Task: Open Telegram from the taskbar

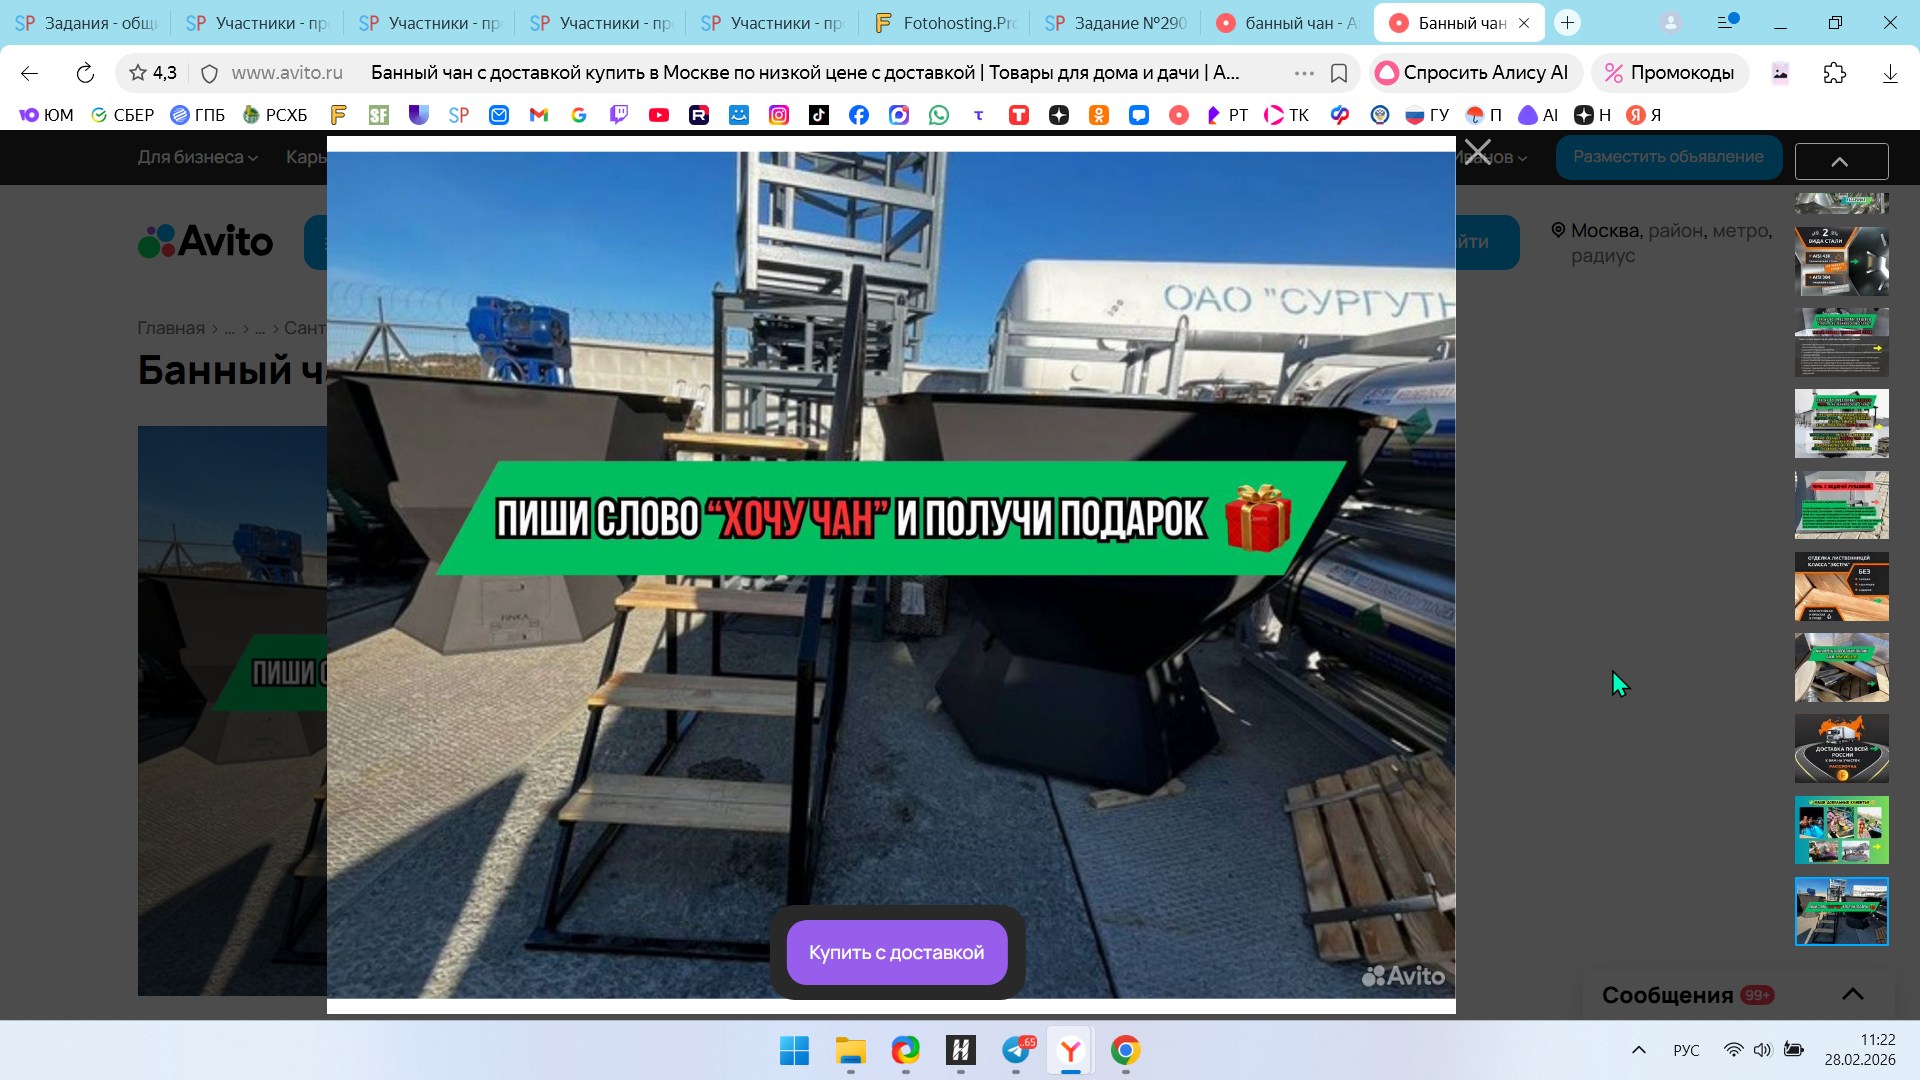Action: (1016, 1050)
